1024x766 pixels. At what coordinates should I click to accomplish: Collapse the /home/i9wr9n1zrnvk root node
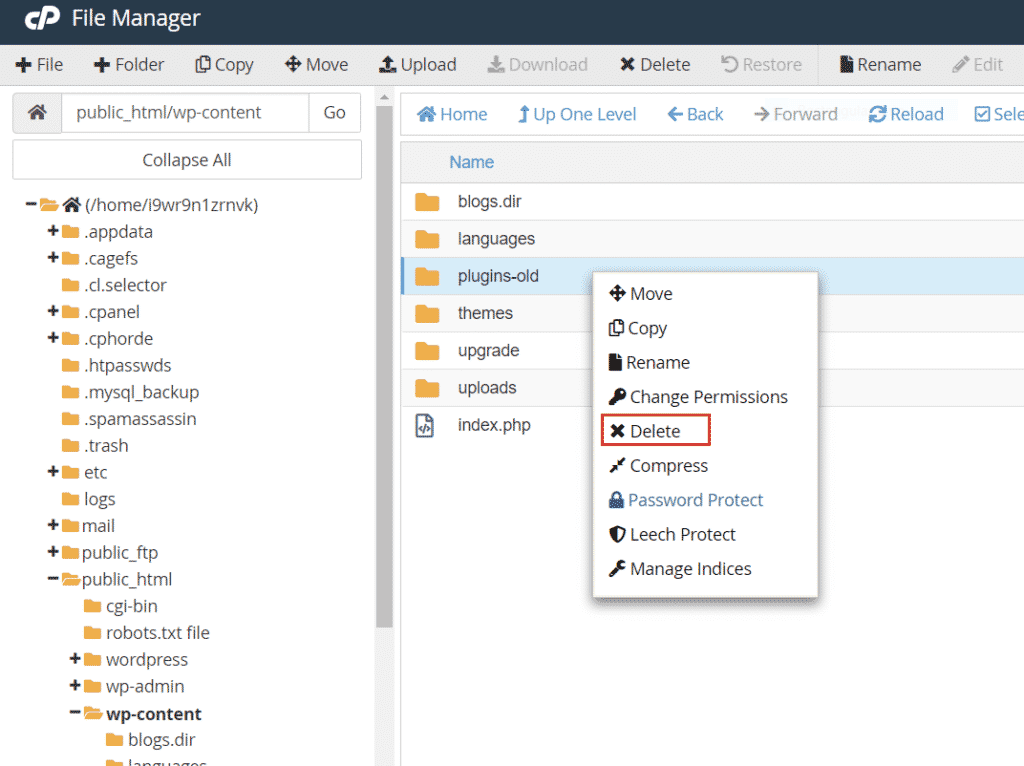click(31, 204)
